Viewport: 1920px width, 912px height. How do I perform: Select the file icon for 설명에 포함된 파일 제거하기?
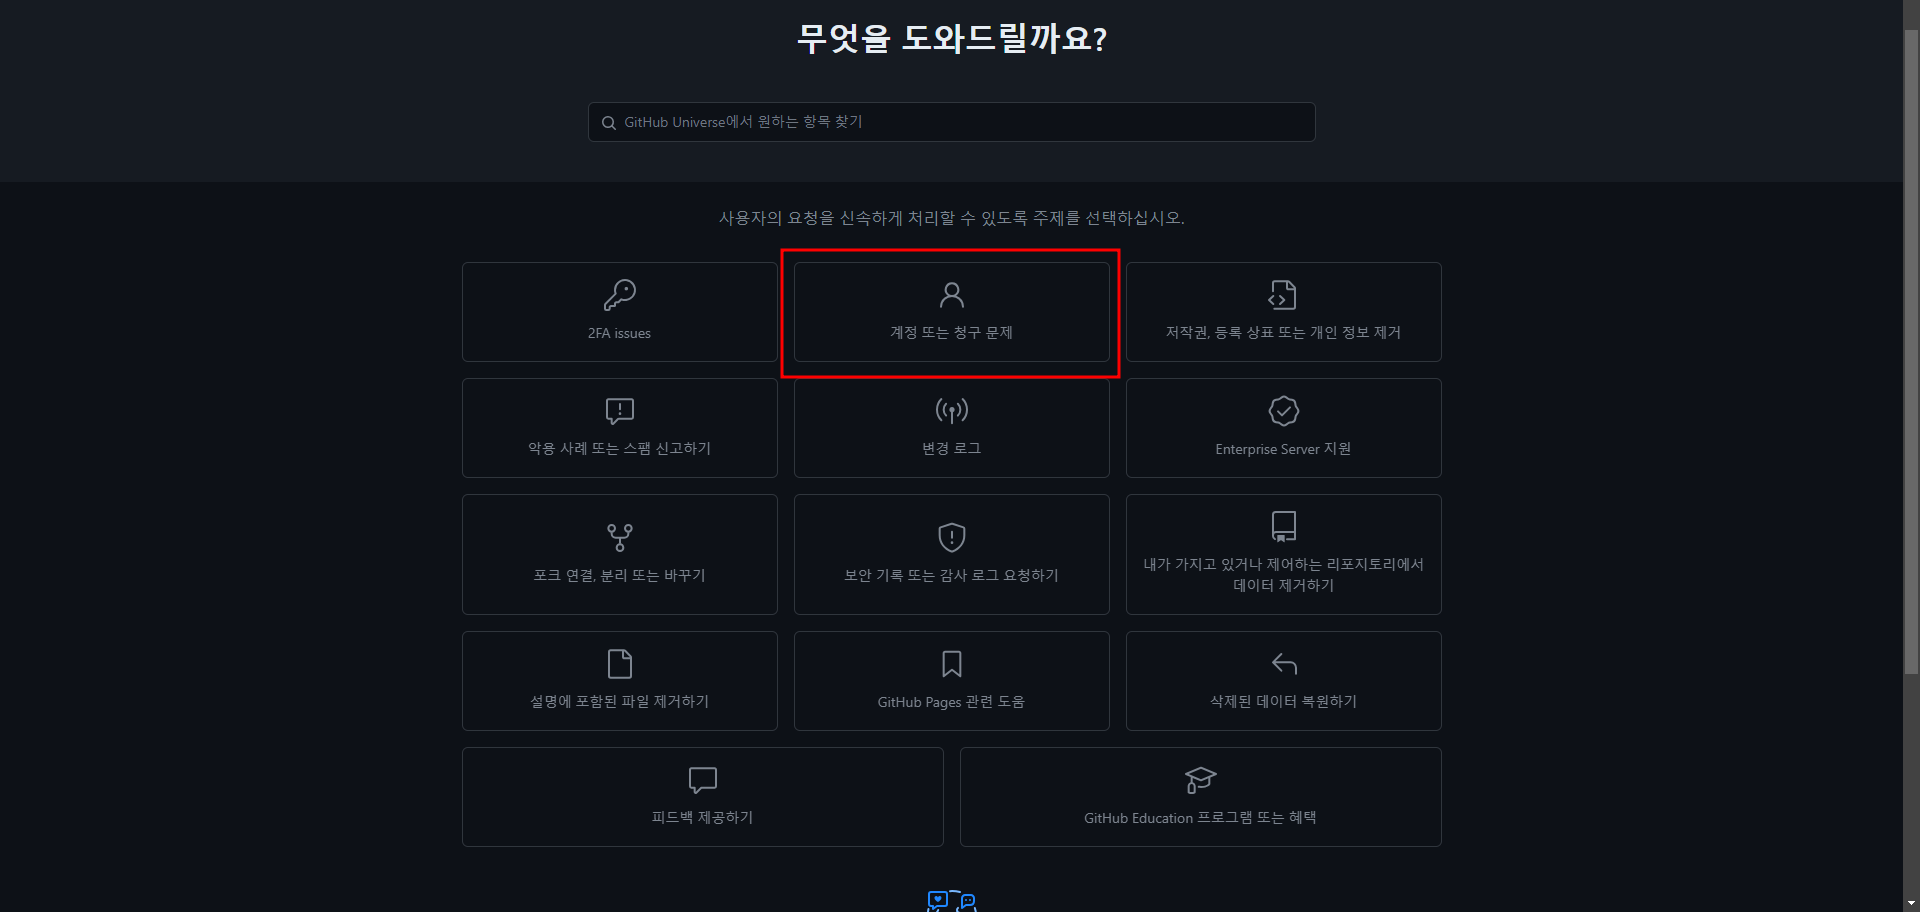coord(619,664)
